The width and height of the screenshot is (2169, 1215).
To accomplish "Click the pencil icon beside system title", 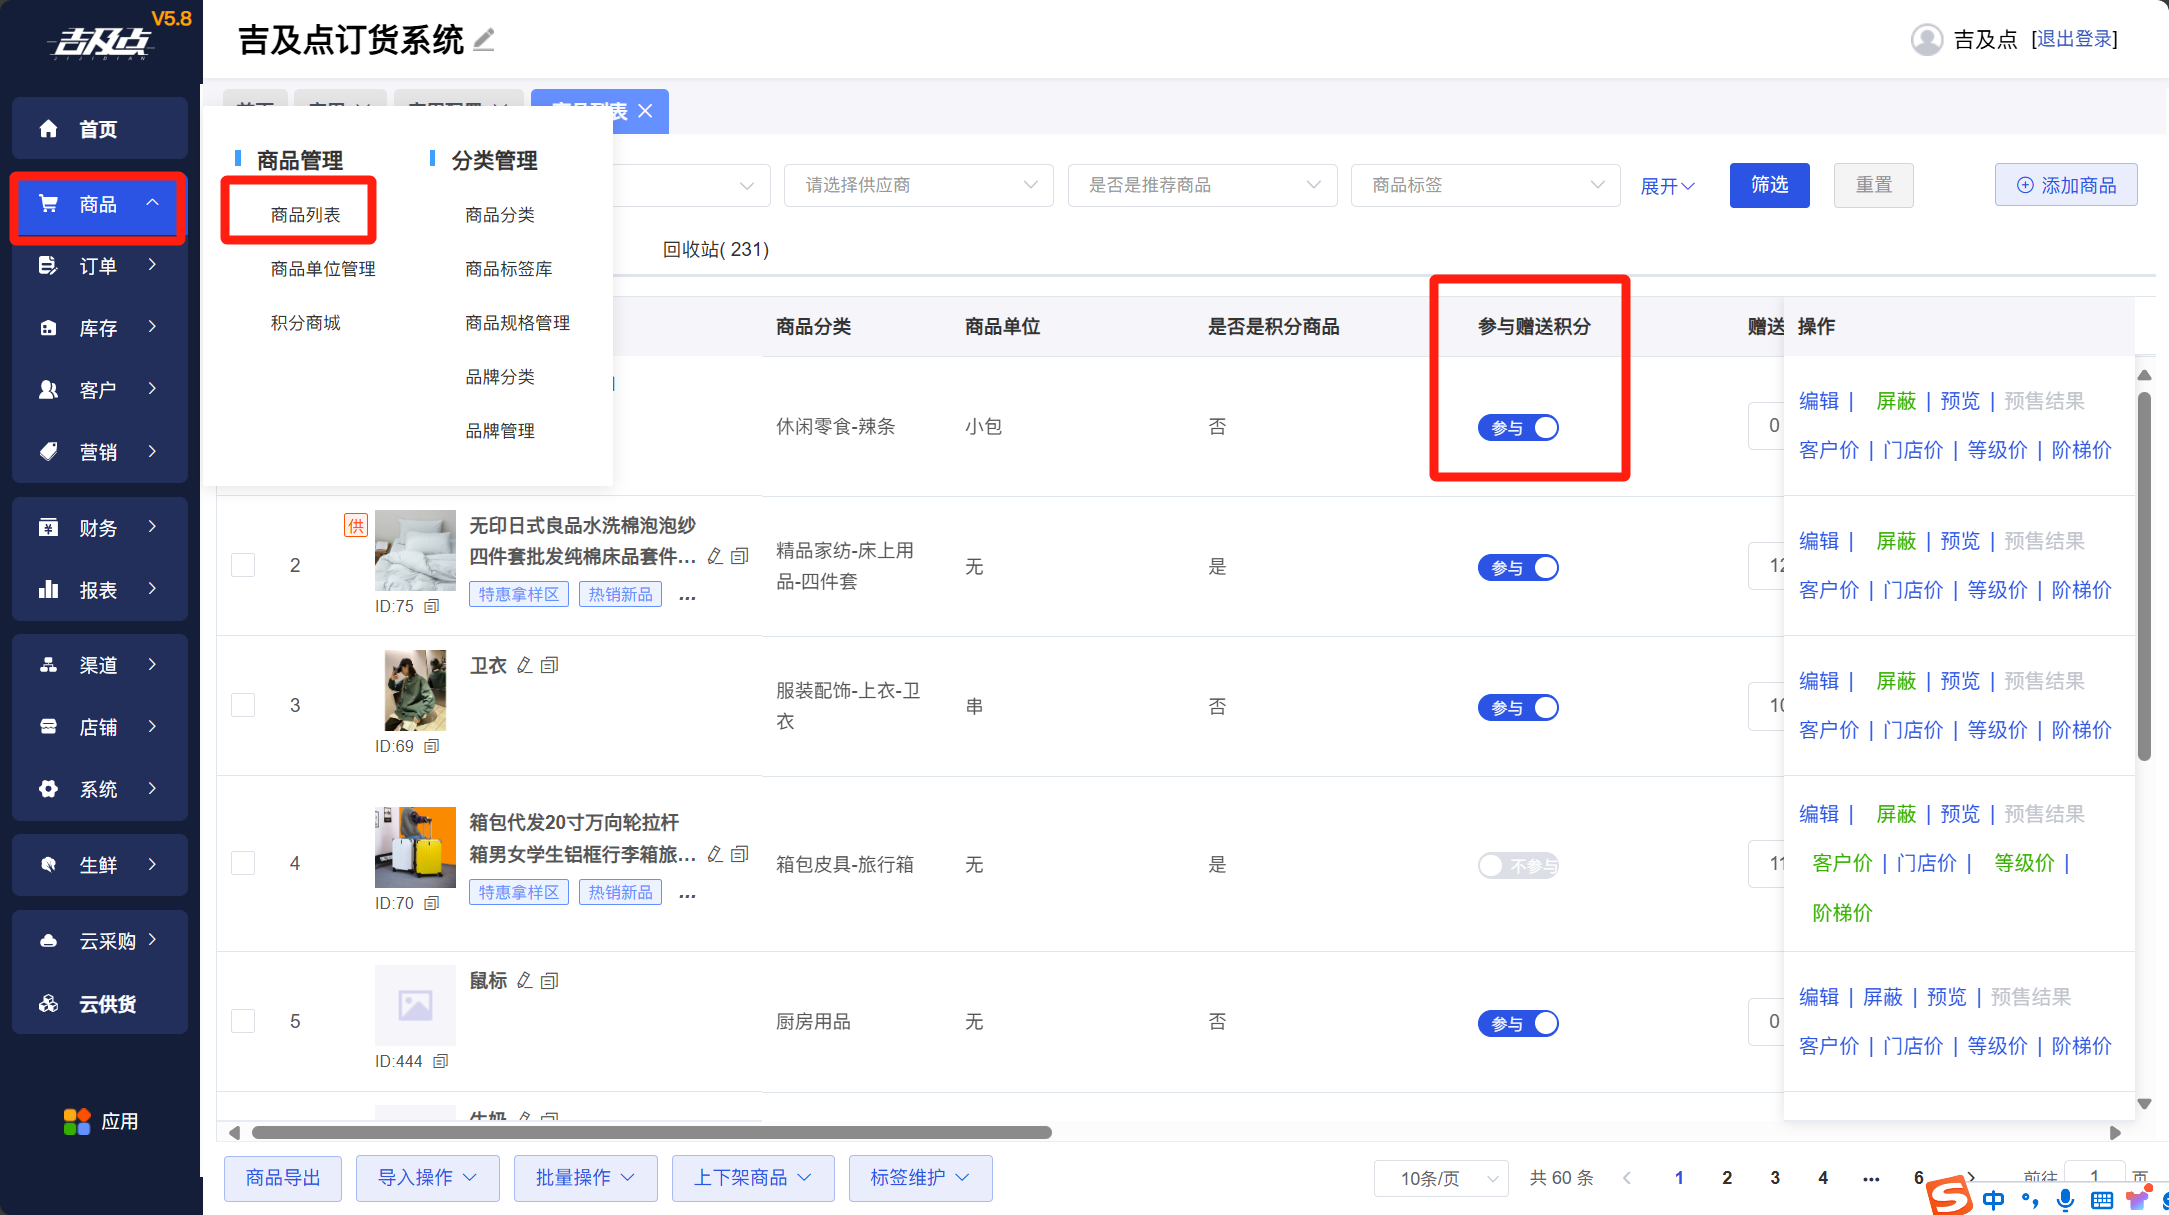I will pos(484,40).
